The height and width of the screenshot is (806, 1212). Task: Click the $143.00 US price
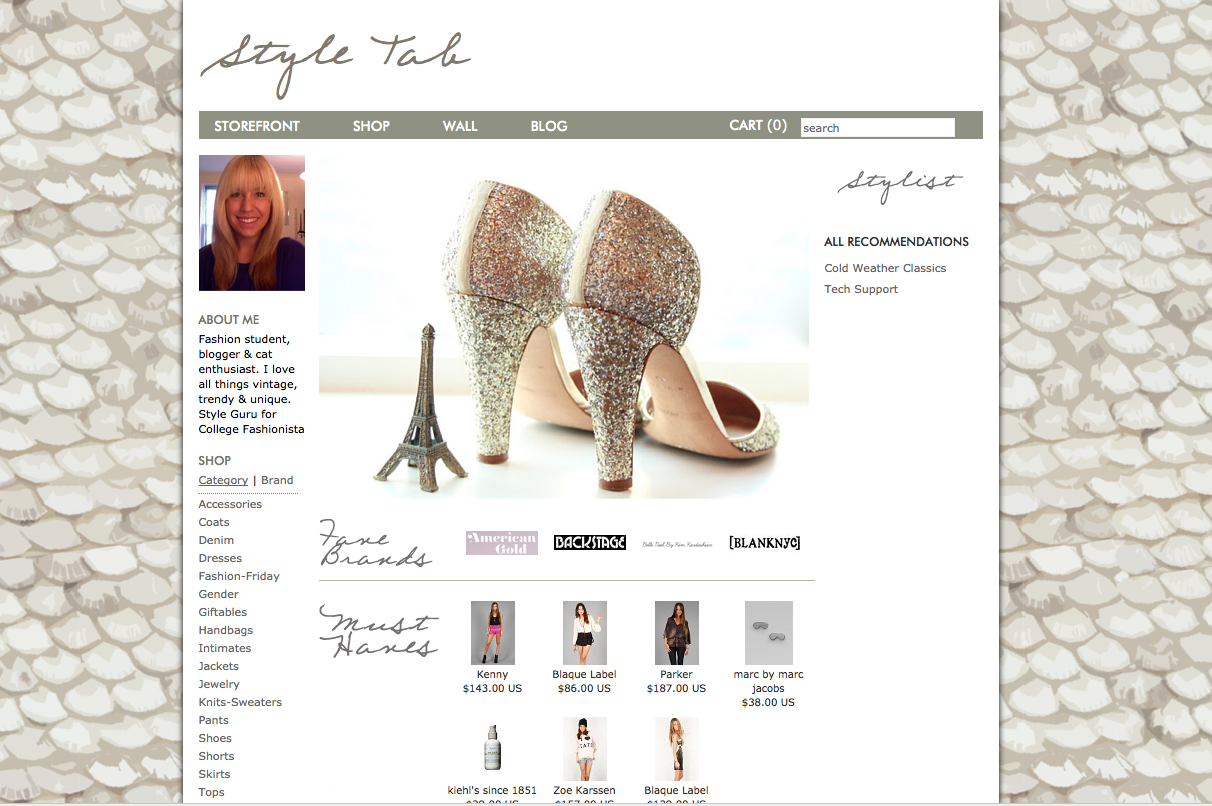492,688
